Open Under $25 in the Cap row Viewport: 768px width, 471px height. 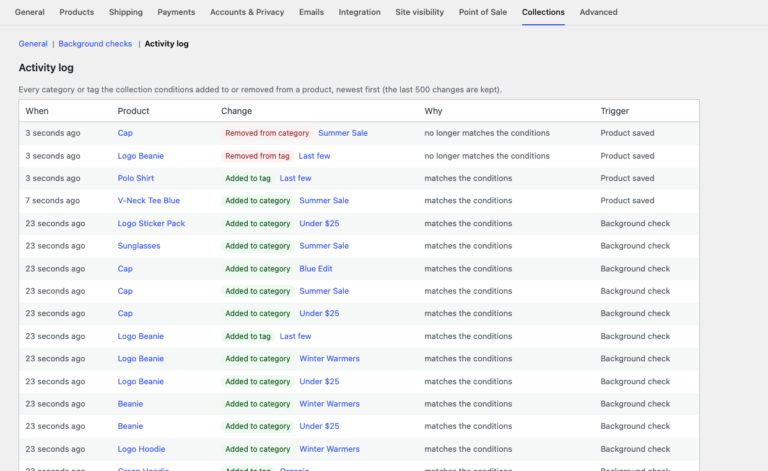319,313
